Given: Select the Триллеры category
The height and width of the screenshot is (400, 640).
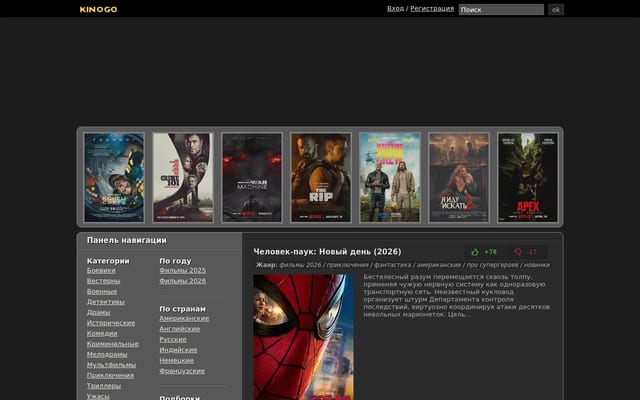Looking at the screenshot, I should 104,386.
